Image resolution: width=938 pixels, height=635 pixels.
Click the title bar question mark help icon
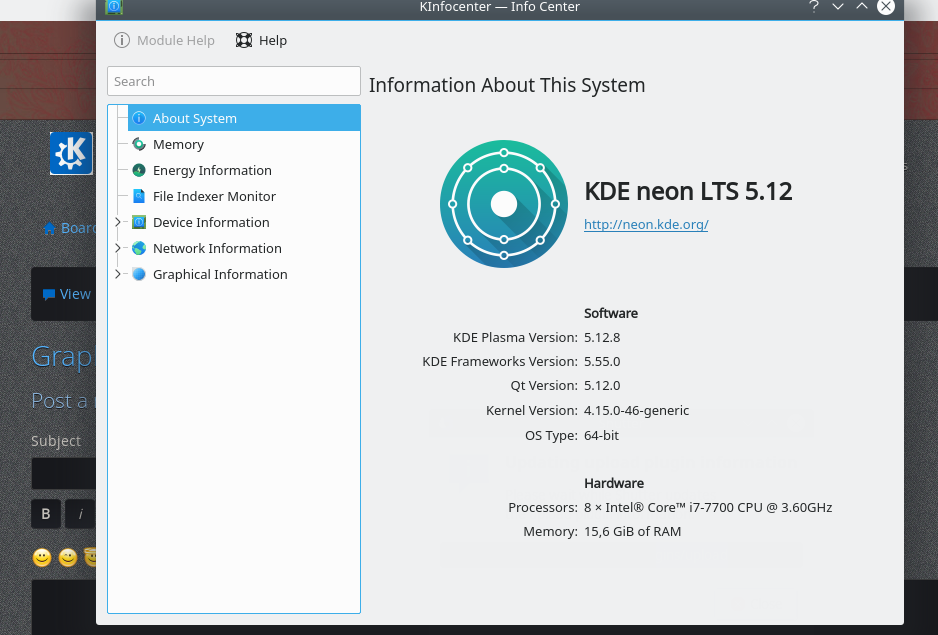[x=814, y=7]
